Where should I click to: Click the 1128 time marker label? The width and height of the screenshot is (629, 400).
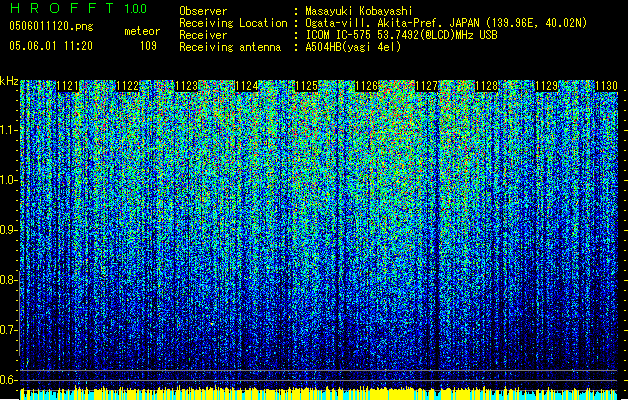pyautogui.click(x=487, y=86)
